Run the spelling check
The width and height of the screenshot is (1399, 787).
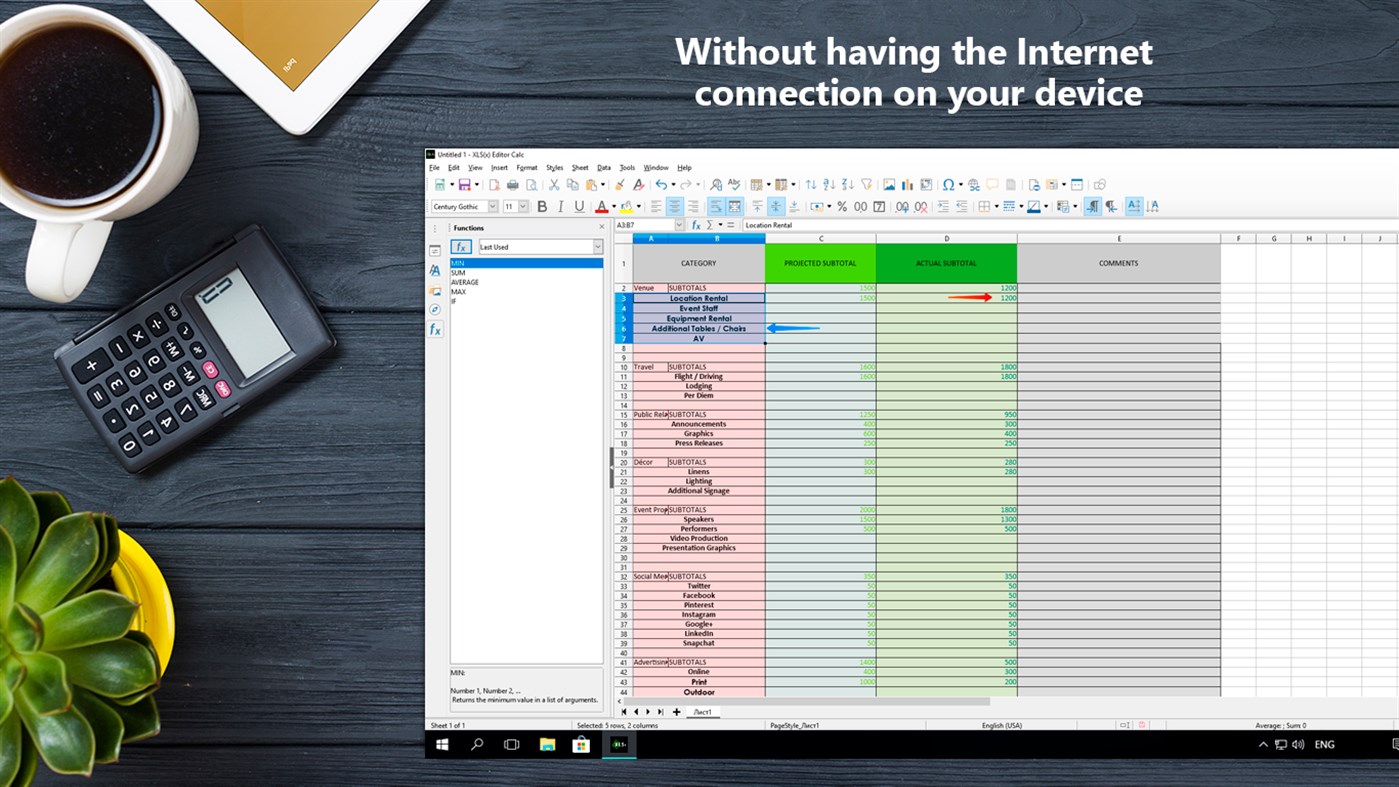(x=735, y=184)
